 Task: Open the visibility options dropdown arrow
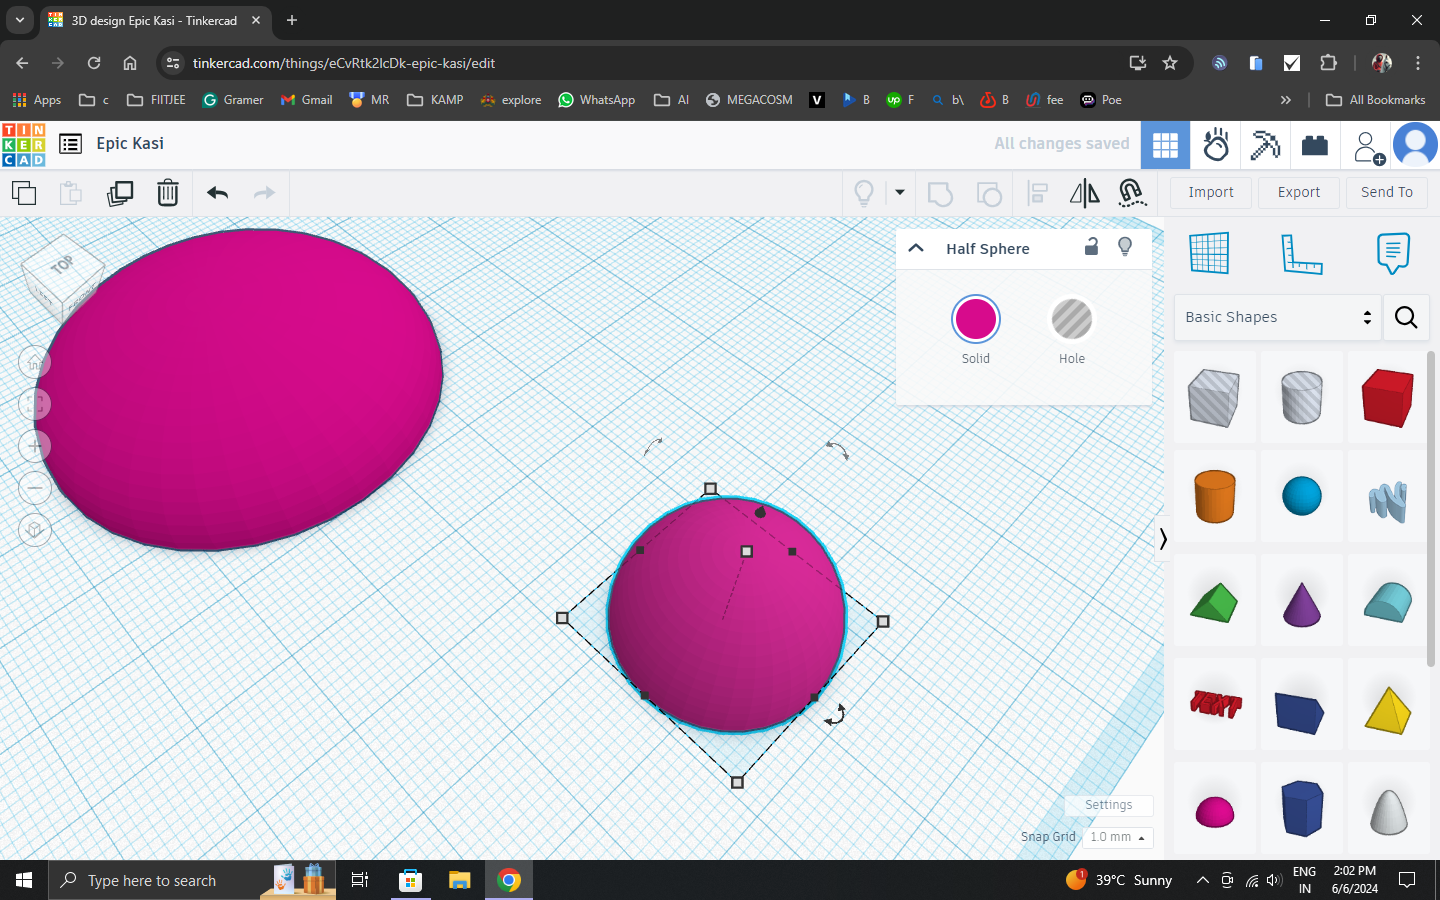900,192
